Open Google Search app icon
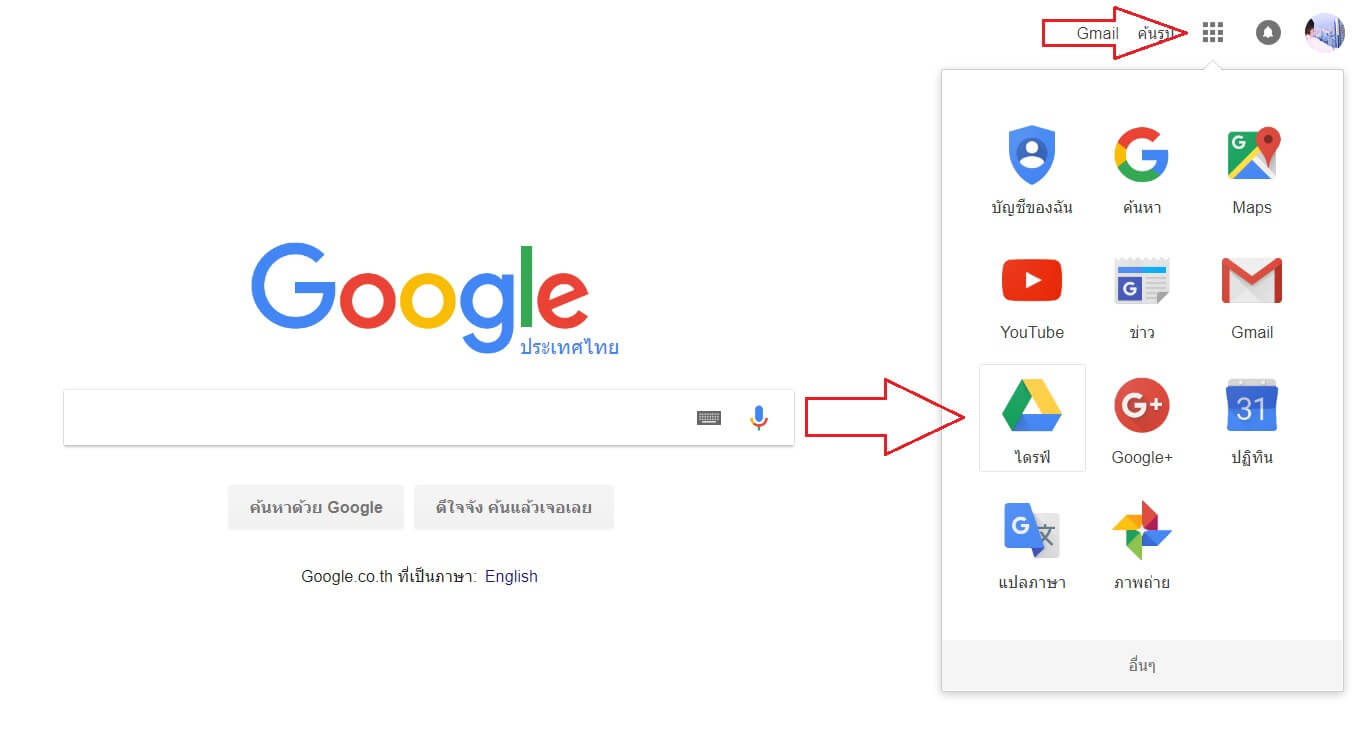The height and width of the screenshot is (732, 1356). [1142, 154]
